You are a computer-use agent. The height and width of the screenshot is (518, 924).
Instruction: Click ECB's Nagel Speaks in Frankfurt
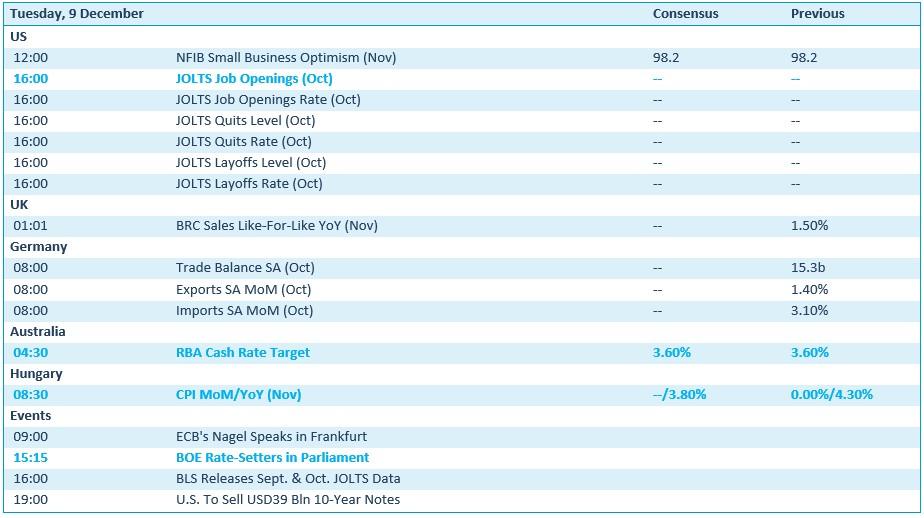point(271,436)
